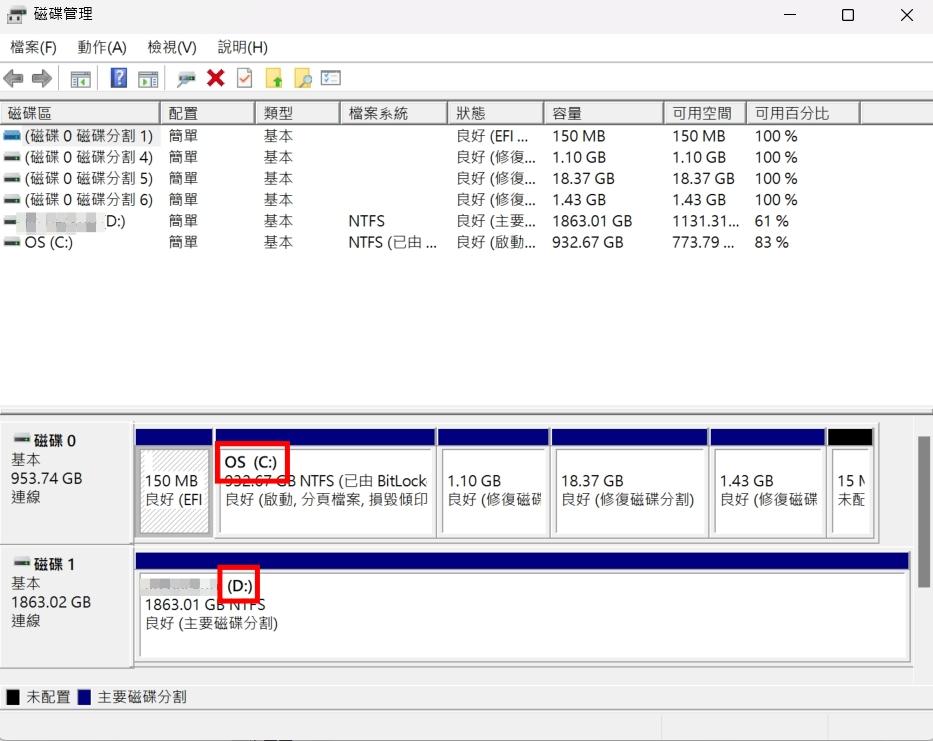Screen dimensions: 933x741
Task: Open the 說明(H) menu
Action: [242, 47]
